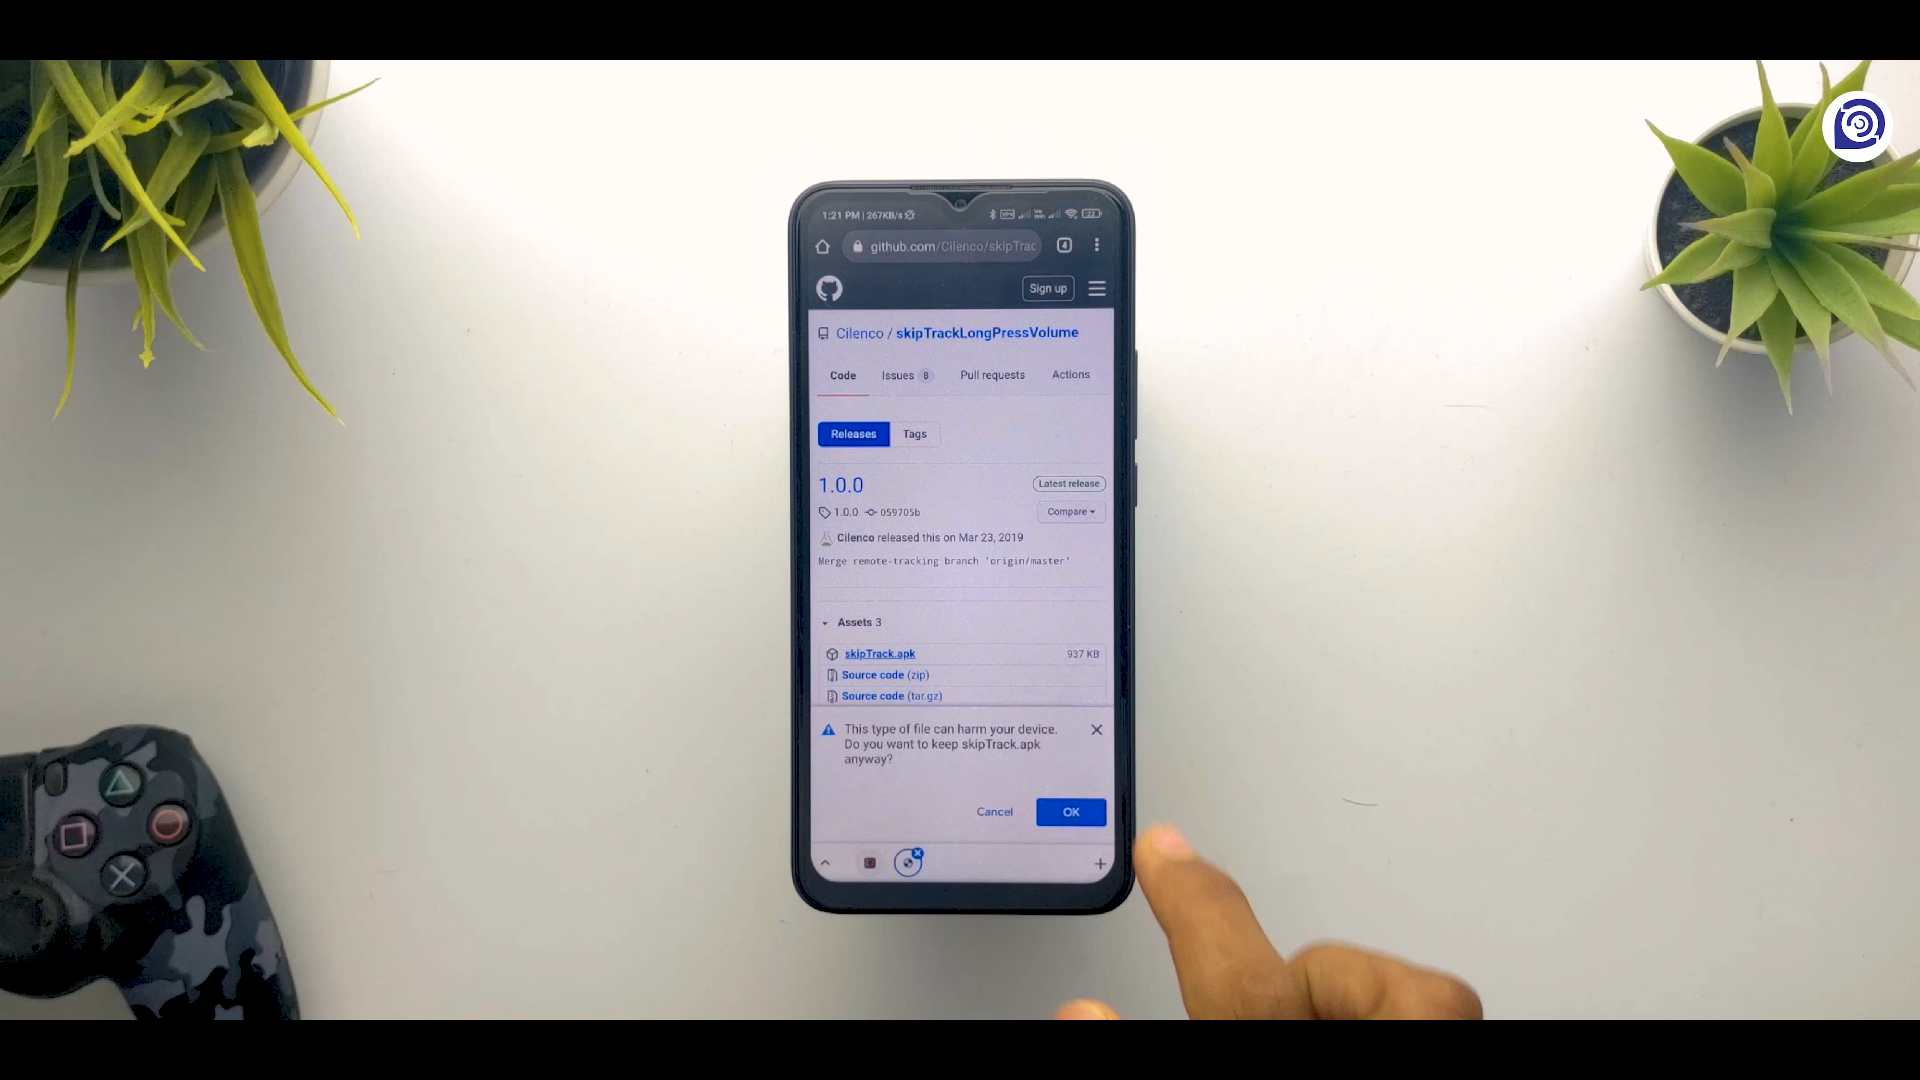This screenshot has height=1080, width=1920.
Task: Toggle the Assets 3 section collapse
Action: pyautogui.click(x=827, y=621)
